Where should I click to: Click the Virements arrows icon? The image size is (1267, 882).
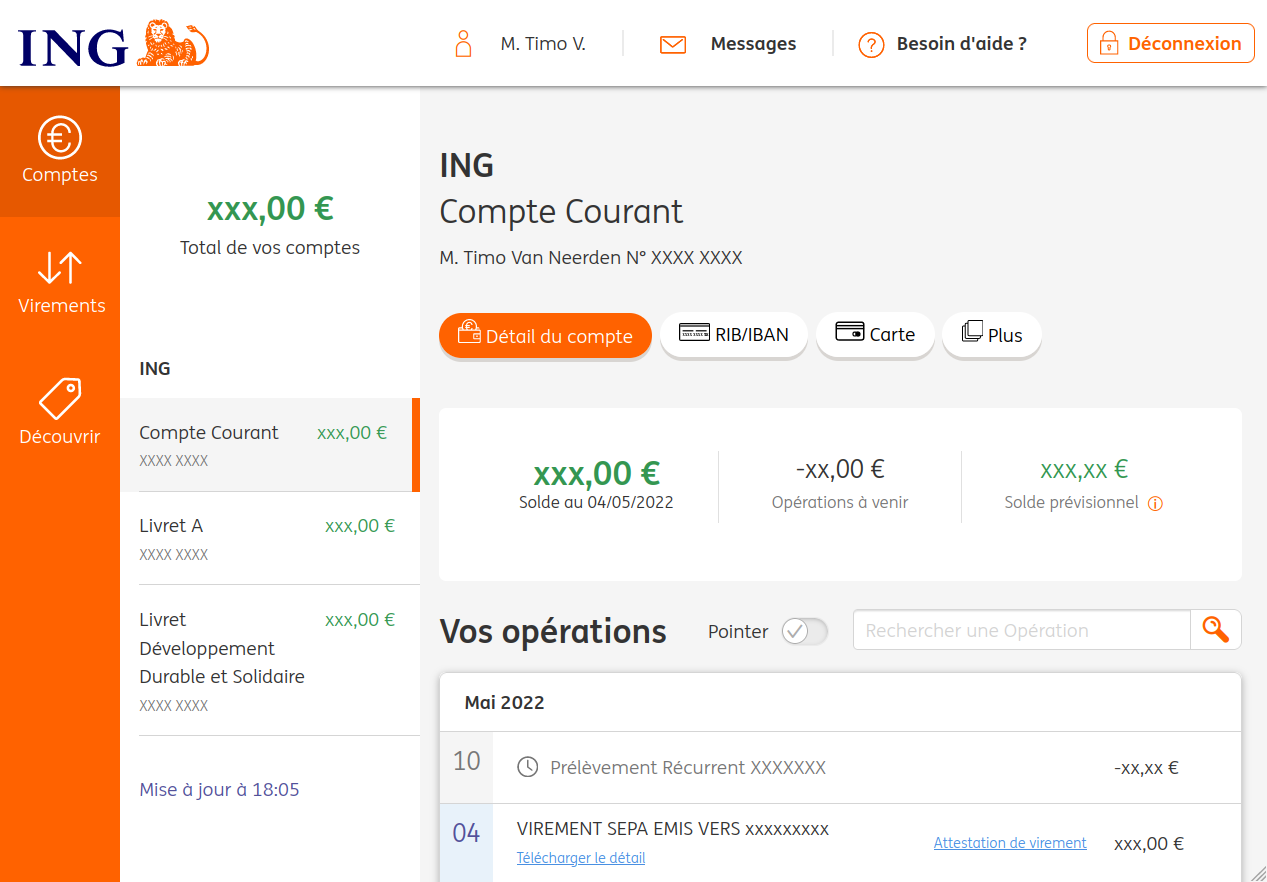click(x=60, y=268)
